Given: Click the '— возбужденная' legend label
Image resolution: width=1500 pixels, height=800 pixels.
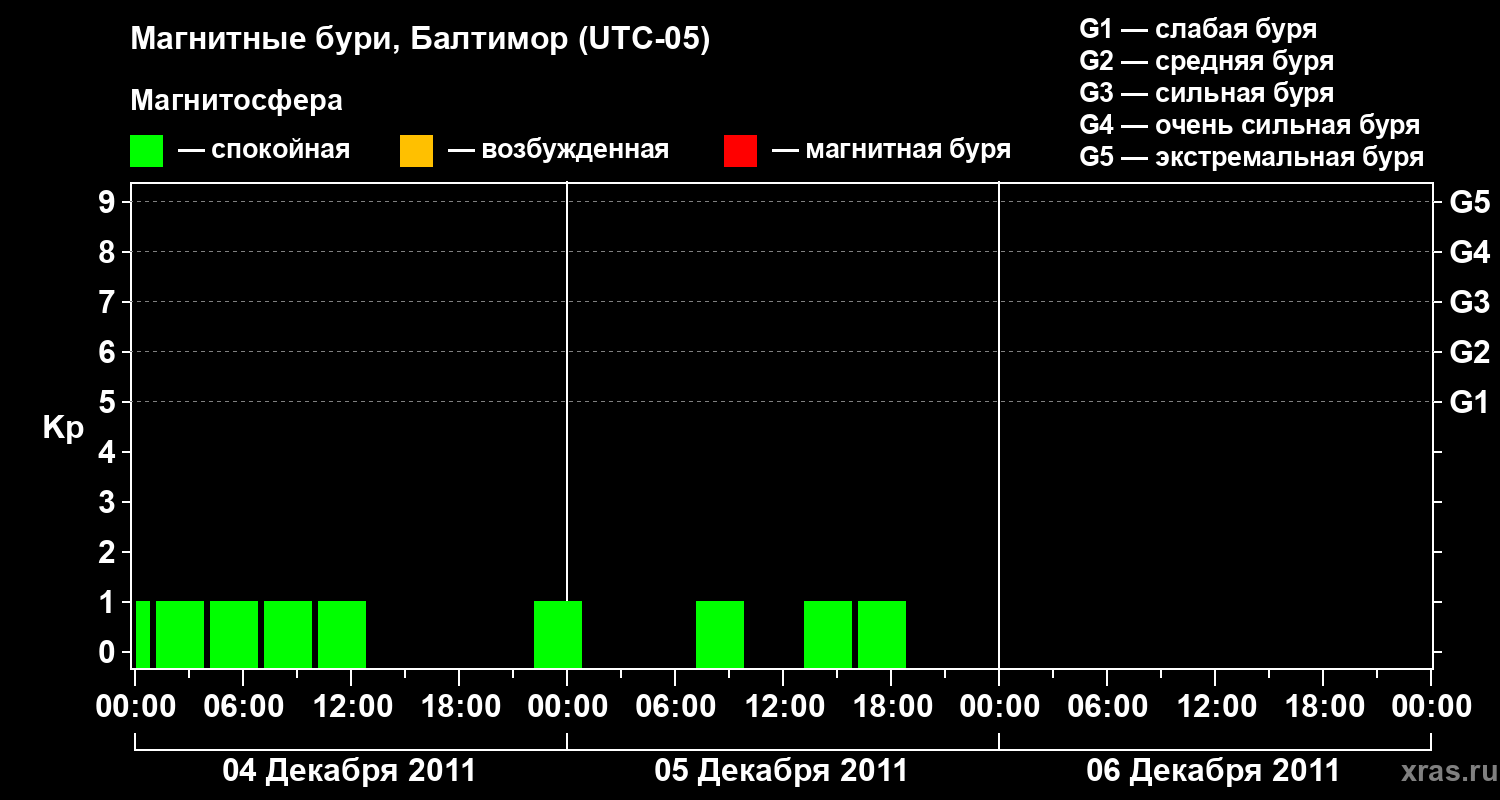Looking at the screenshot, I should pyautogui.click(x=558, y=150).
